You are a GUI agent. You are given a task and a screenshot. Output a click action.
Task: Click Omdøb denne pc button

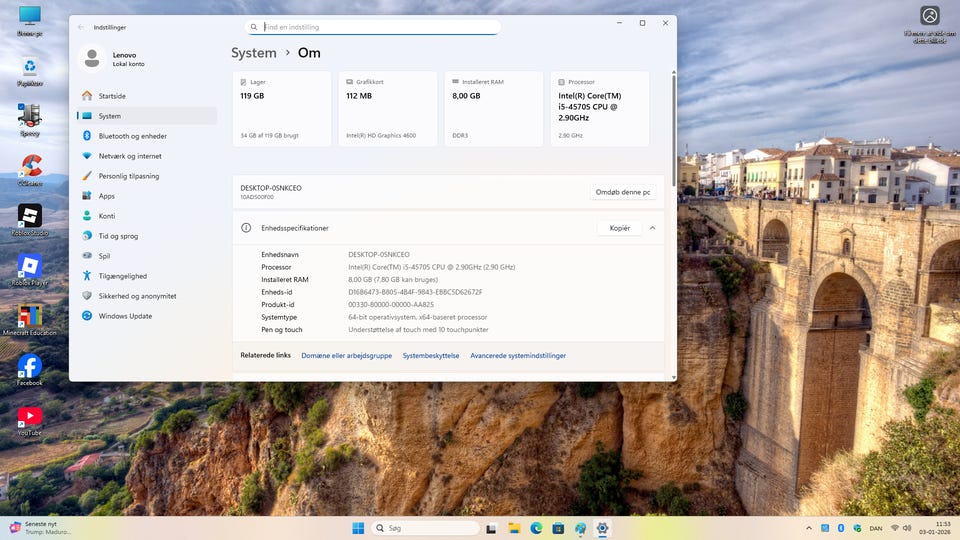(x=623, y=192)
